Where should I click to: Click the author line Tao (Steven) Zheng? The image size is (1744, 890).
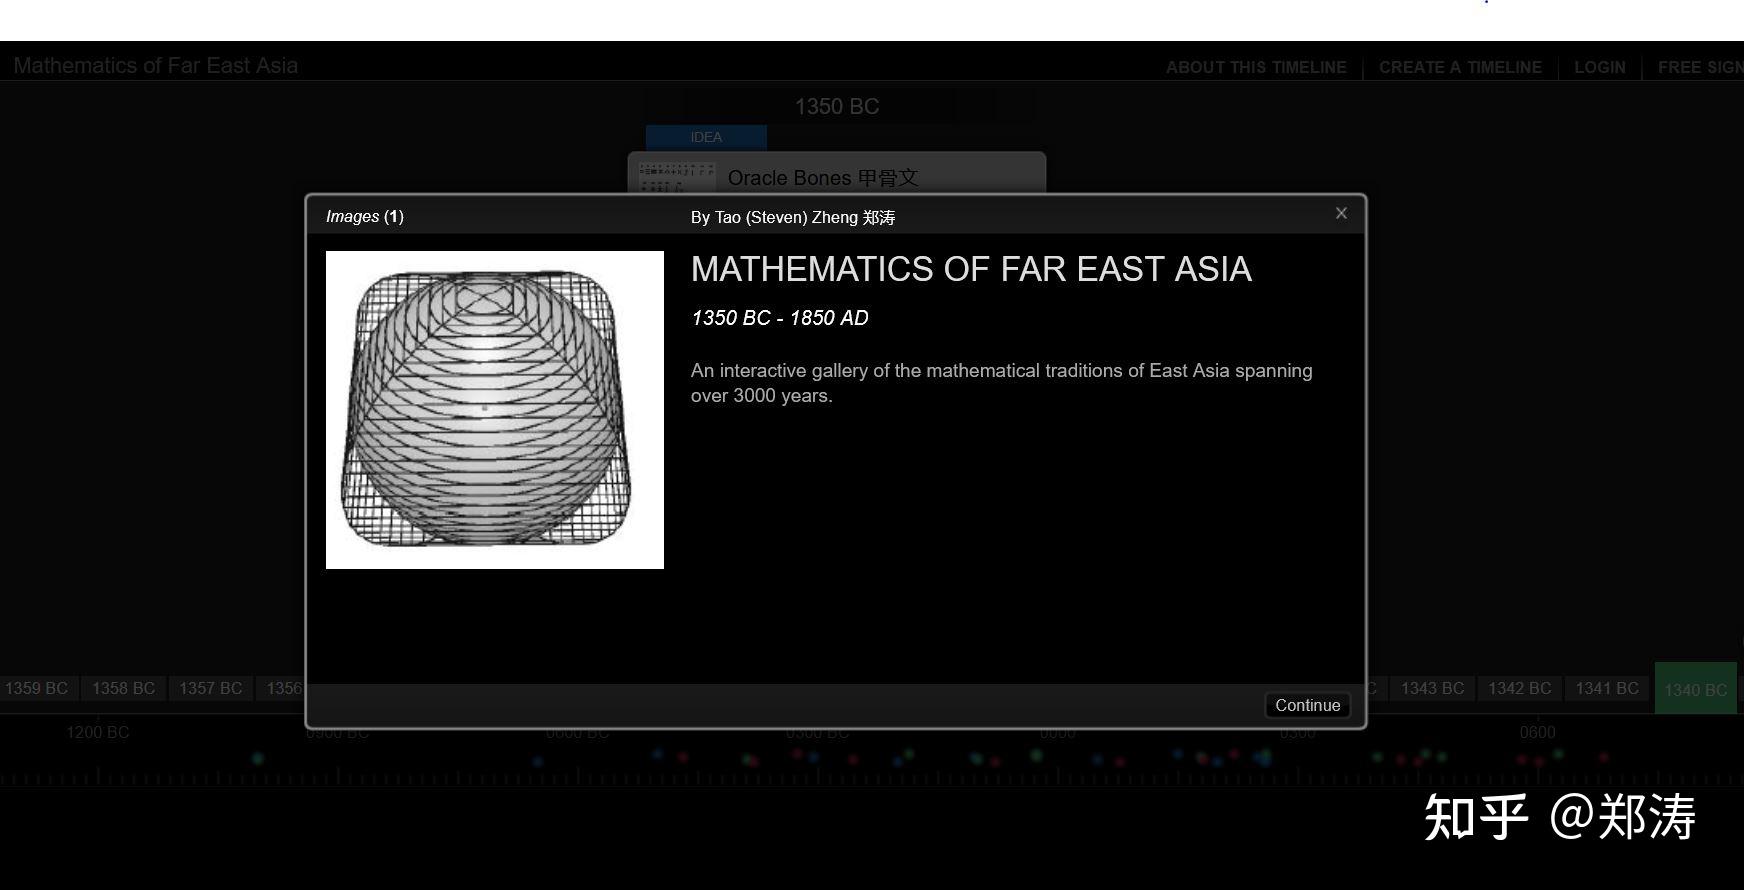pyautogui.click(x=793, y=217)
